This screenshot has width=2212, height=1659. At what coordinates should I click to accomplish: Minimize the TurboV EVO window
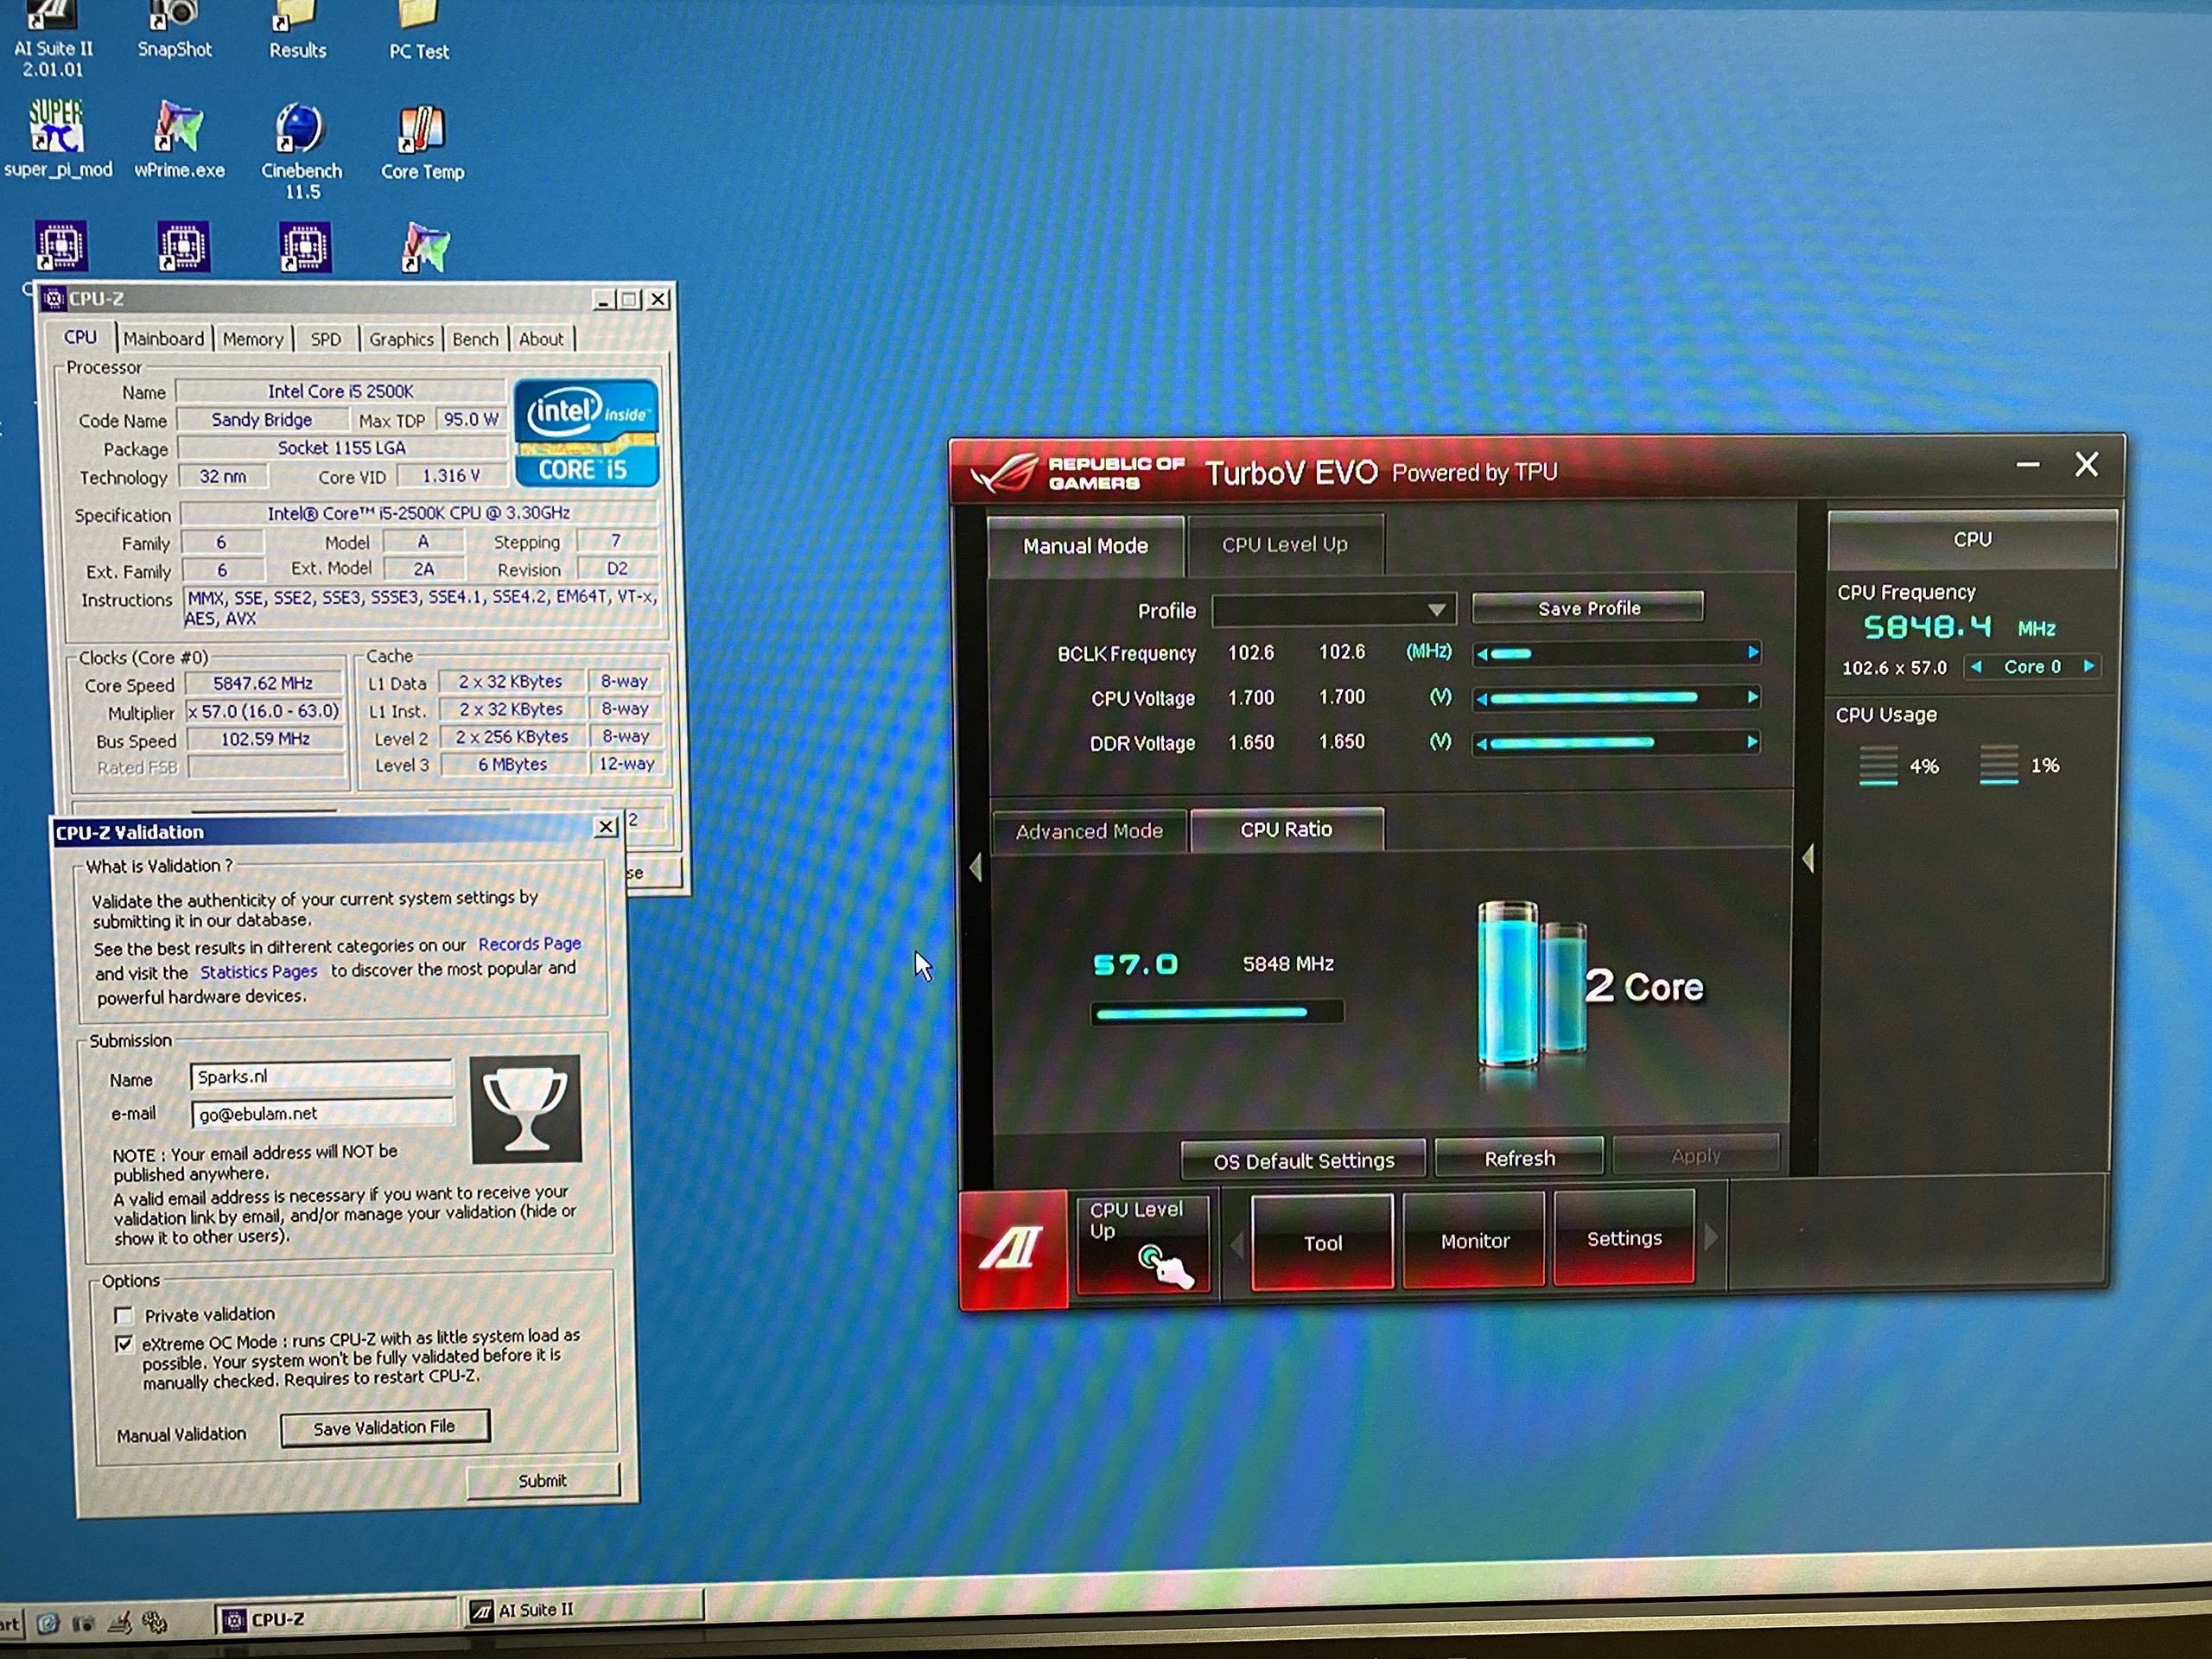point(2027,465)
